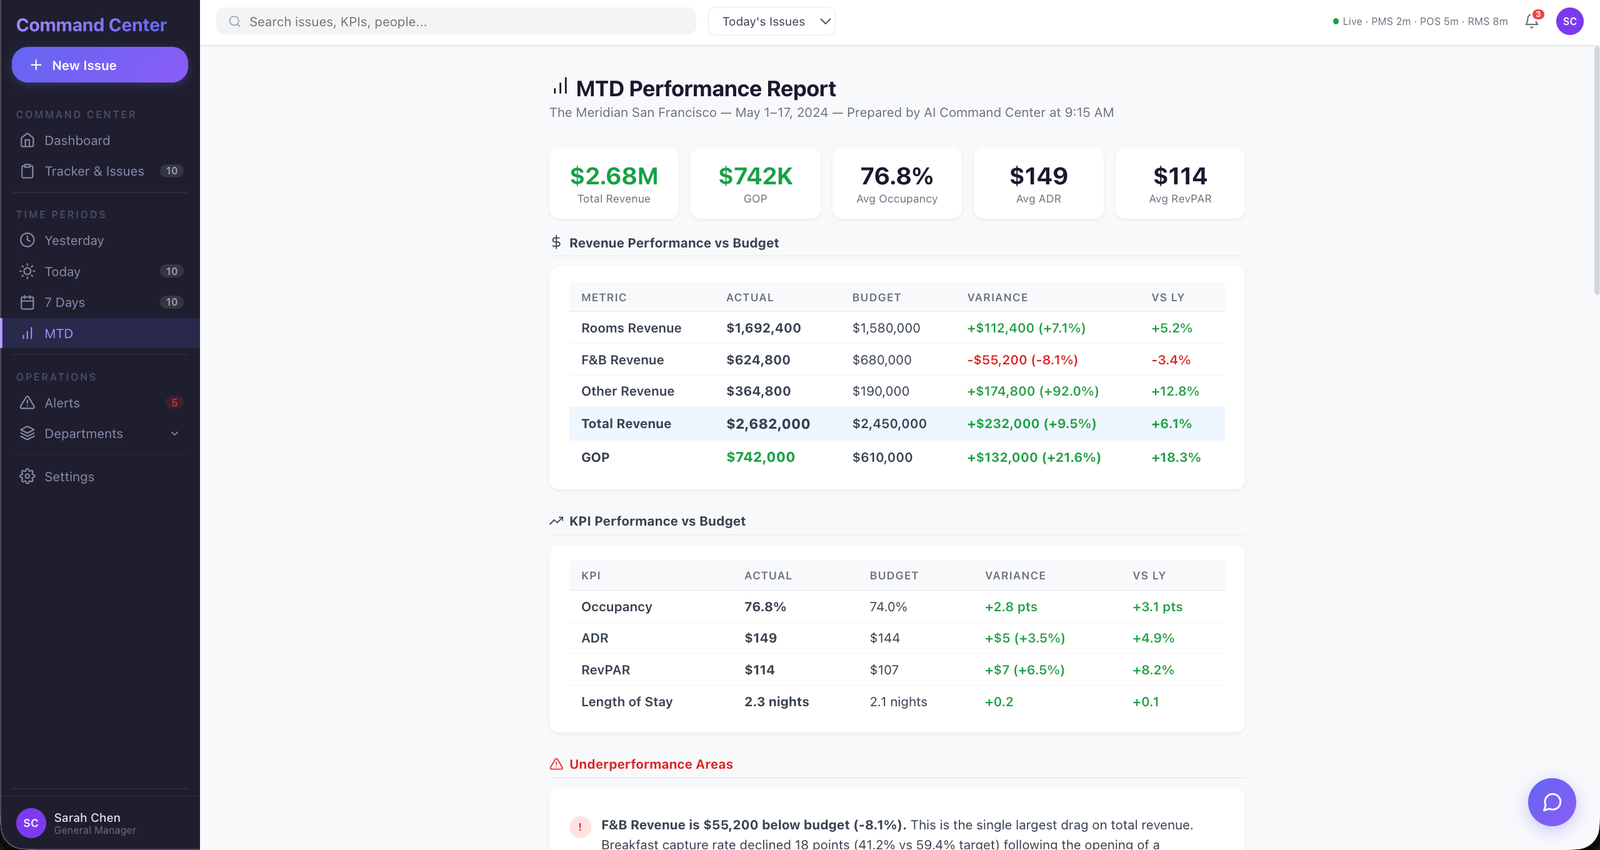1600x850 pixels.
Task: Click the search magnifier icon
Action: [235, 22]
